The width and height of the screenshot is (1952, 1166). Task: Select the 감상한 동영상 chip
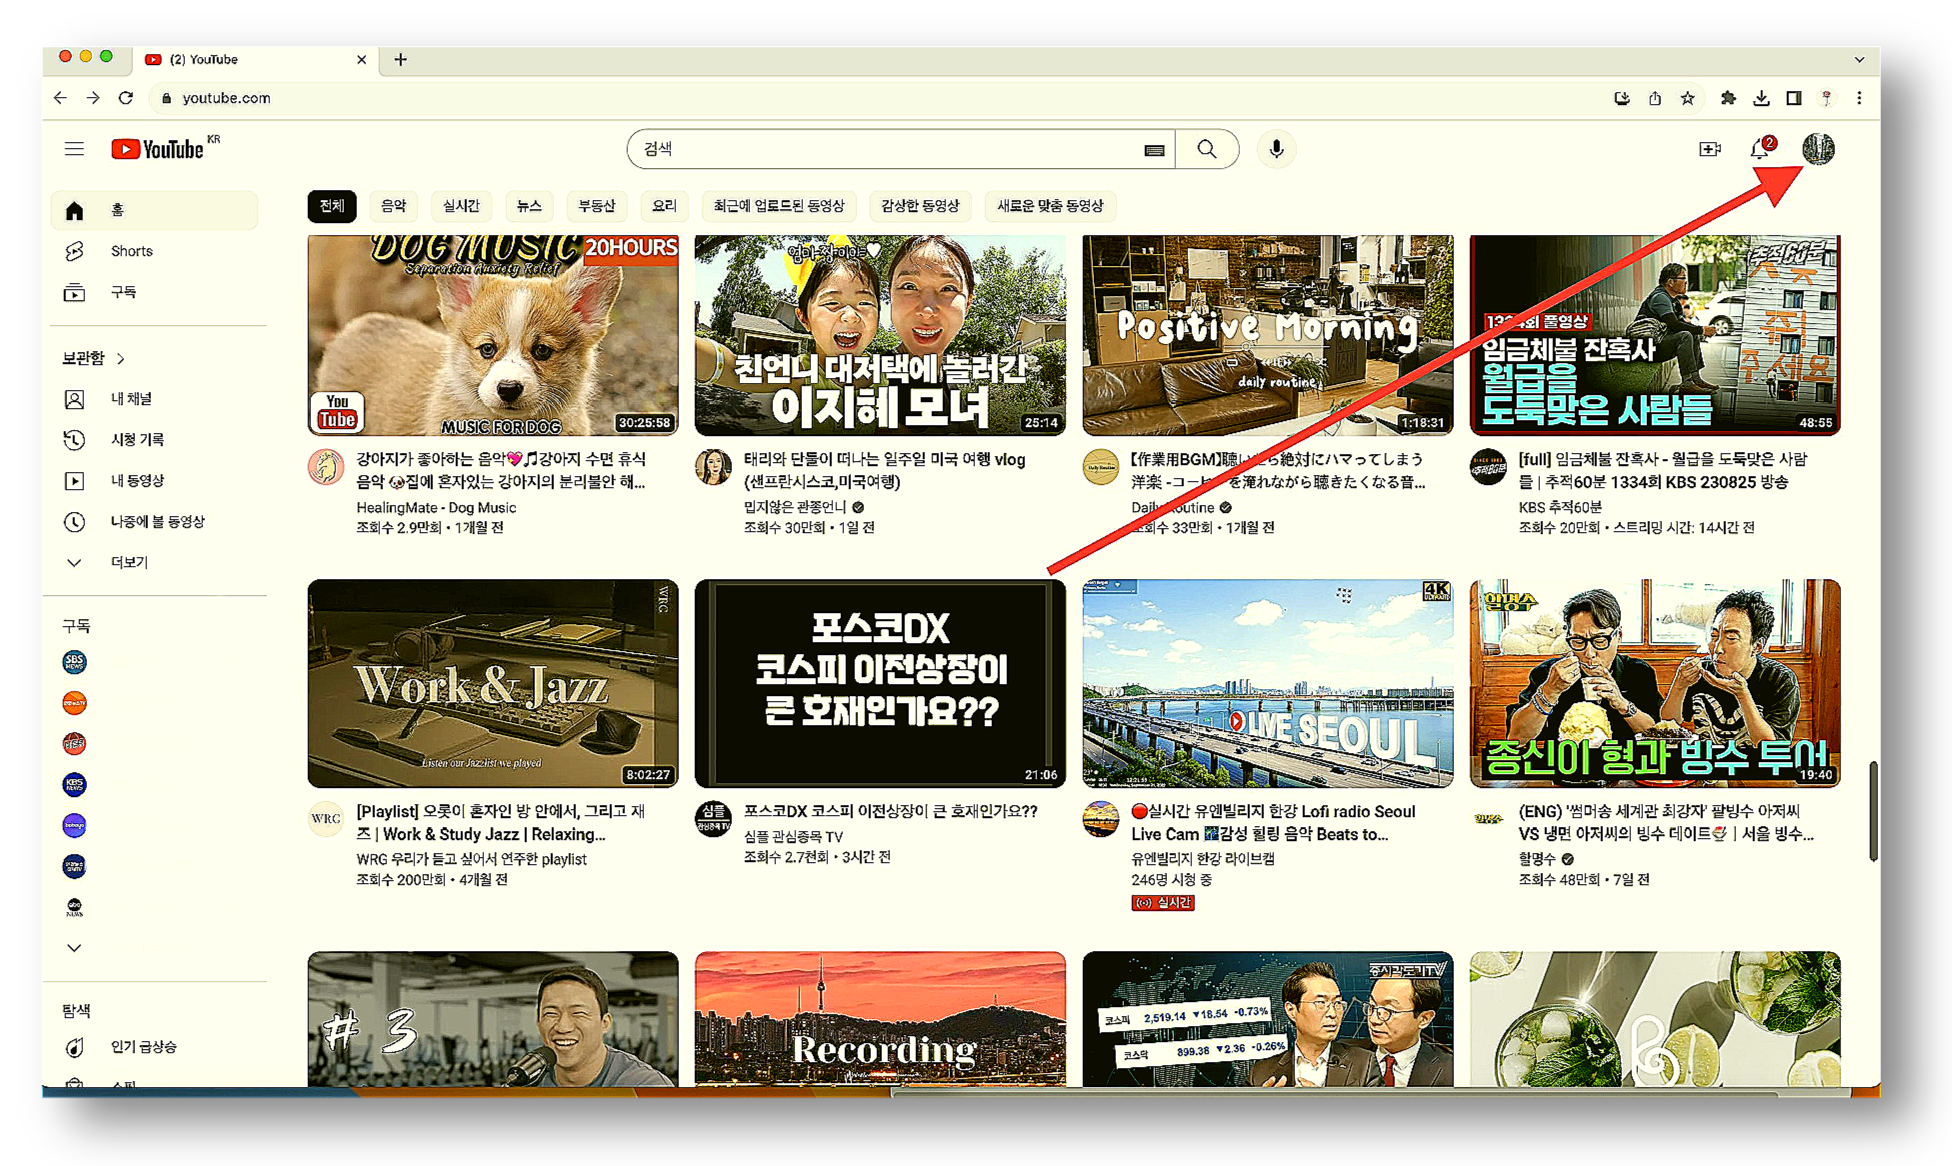pos(920,206)
